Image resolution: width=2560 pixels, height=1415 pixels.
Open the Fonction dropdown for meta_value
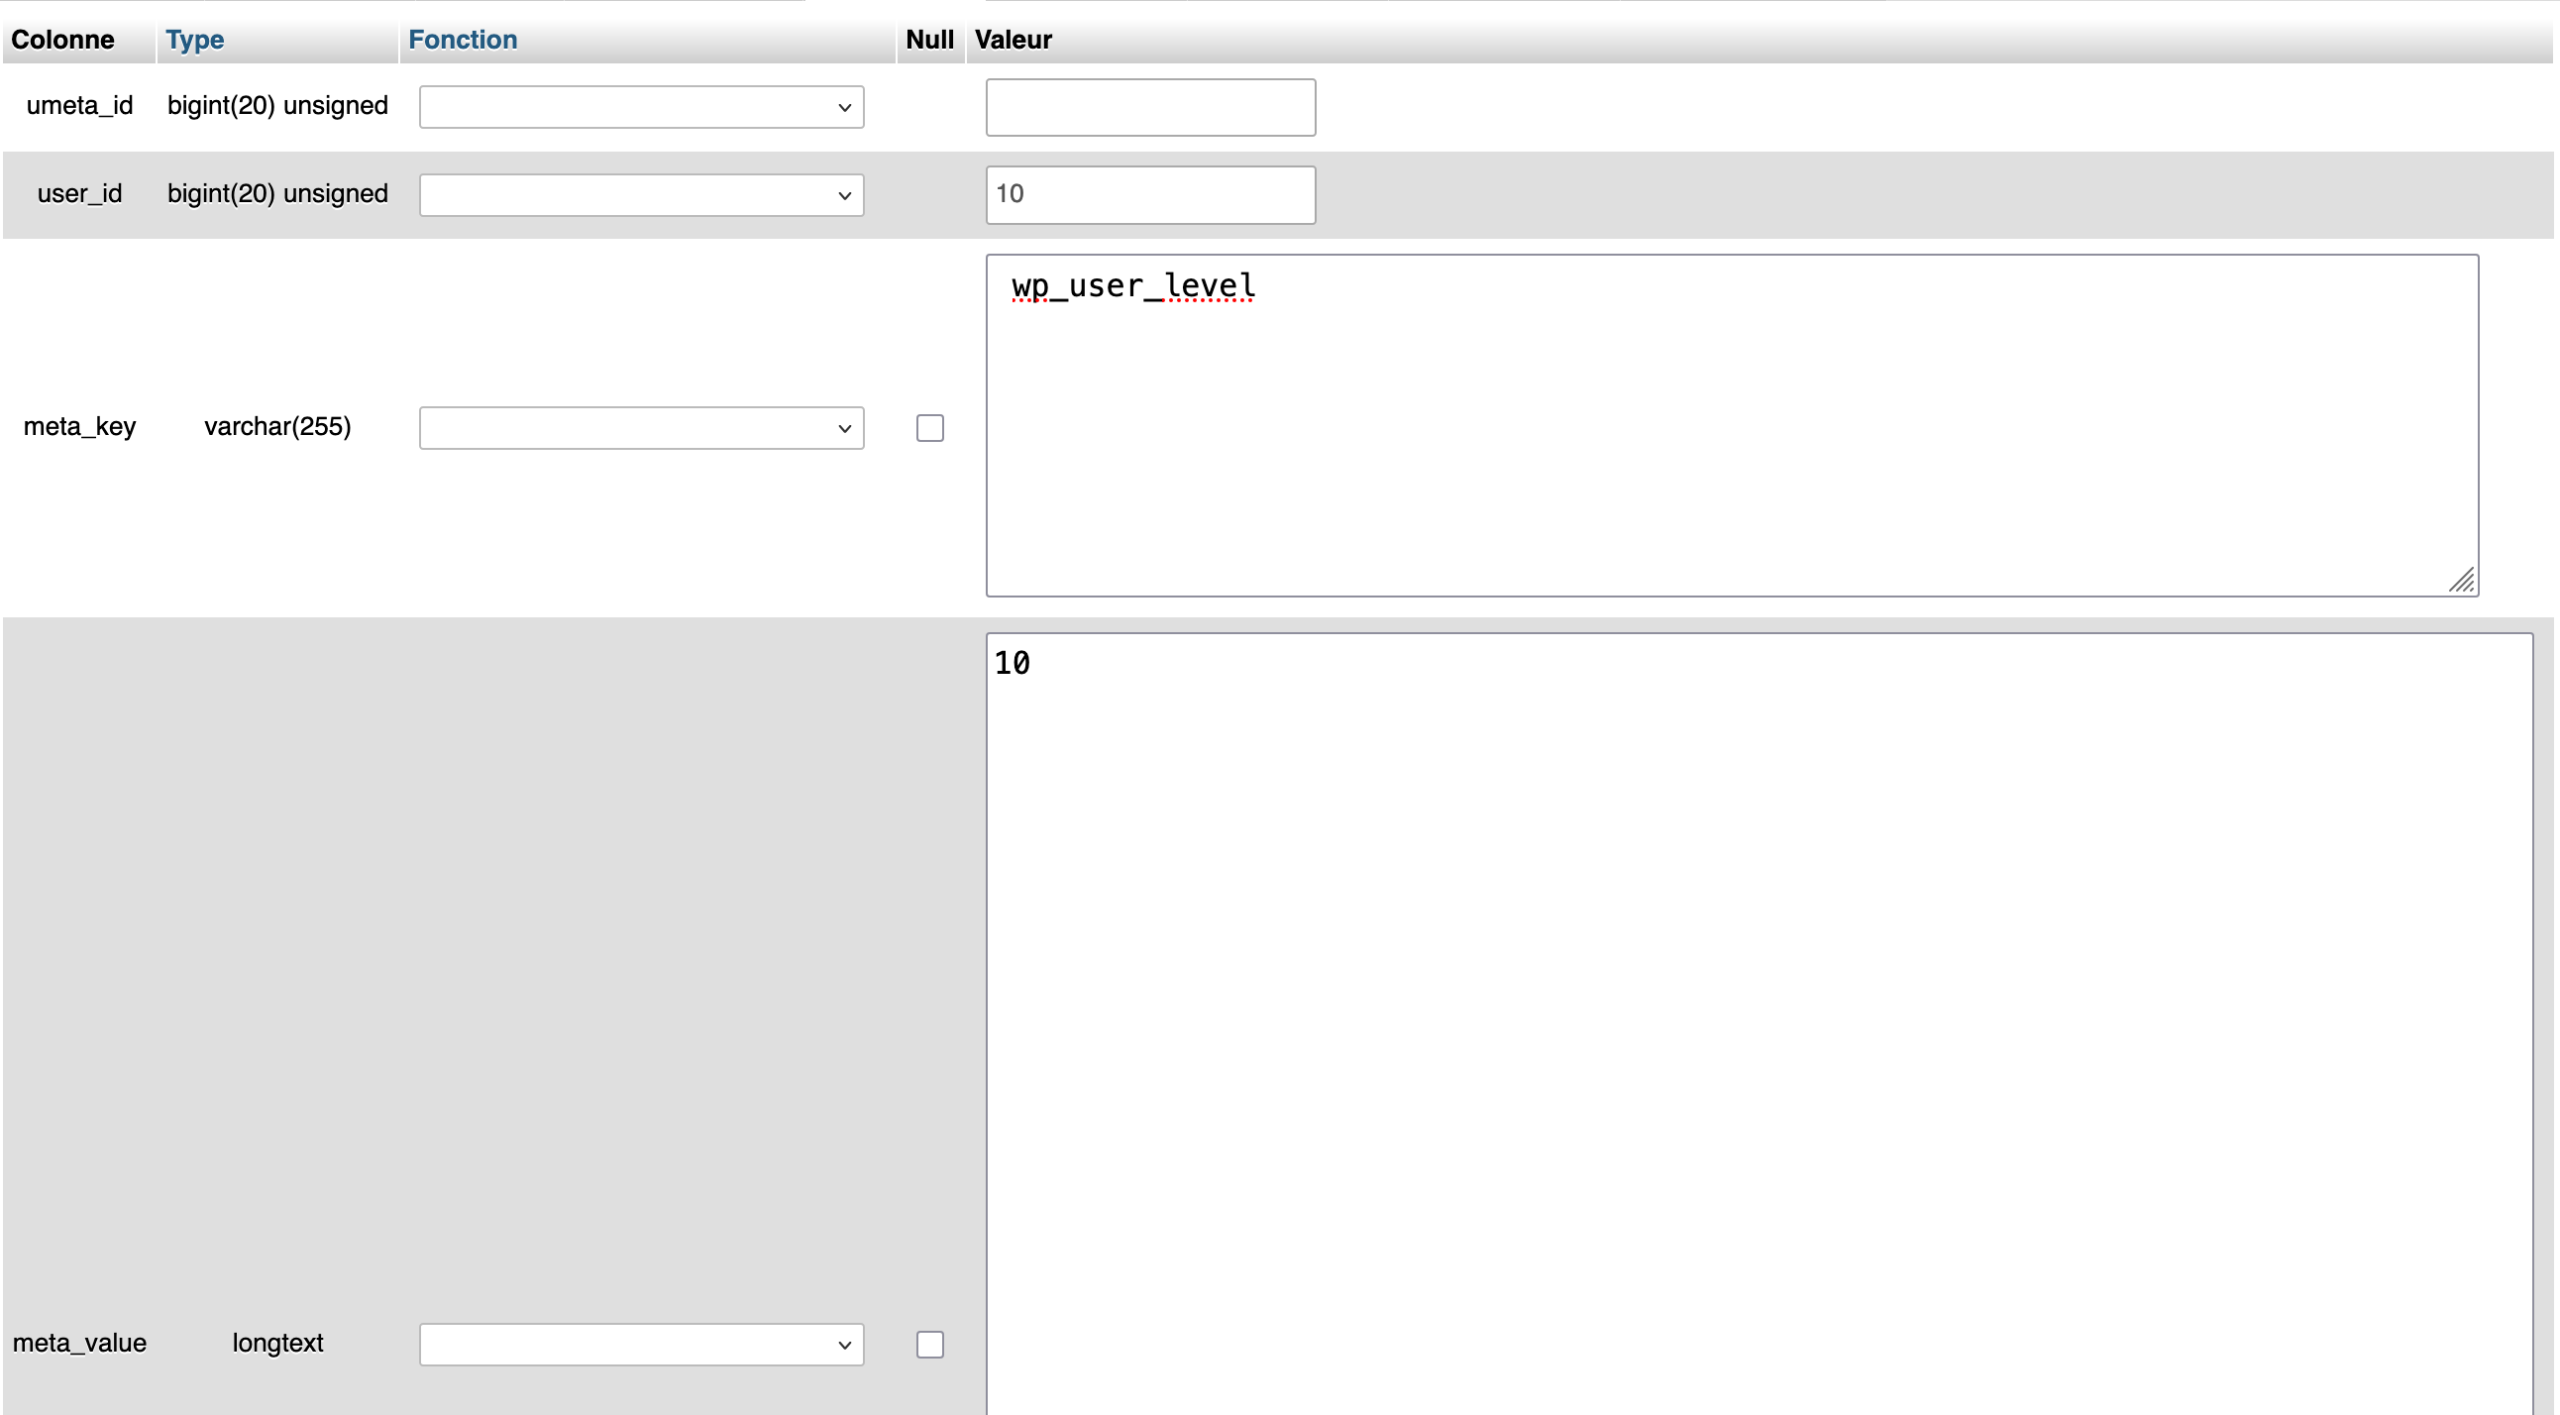click(x=641, y=1344)
